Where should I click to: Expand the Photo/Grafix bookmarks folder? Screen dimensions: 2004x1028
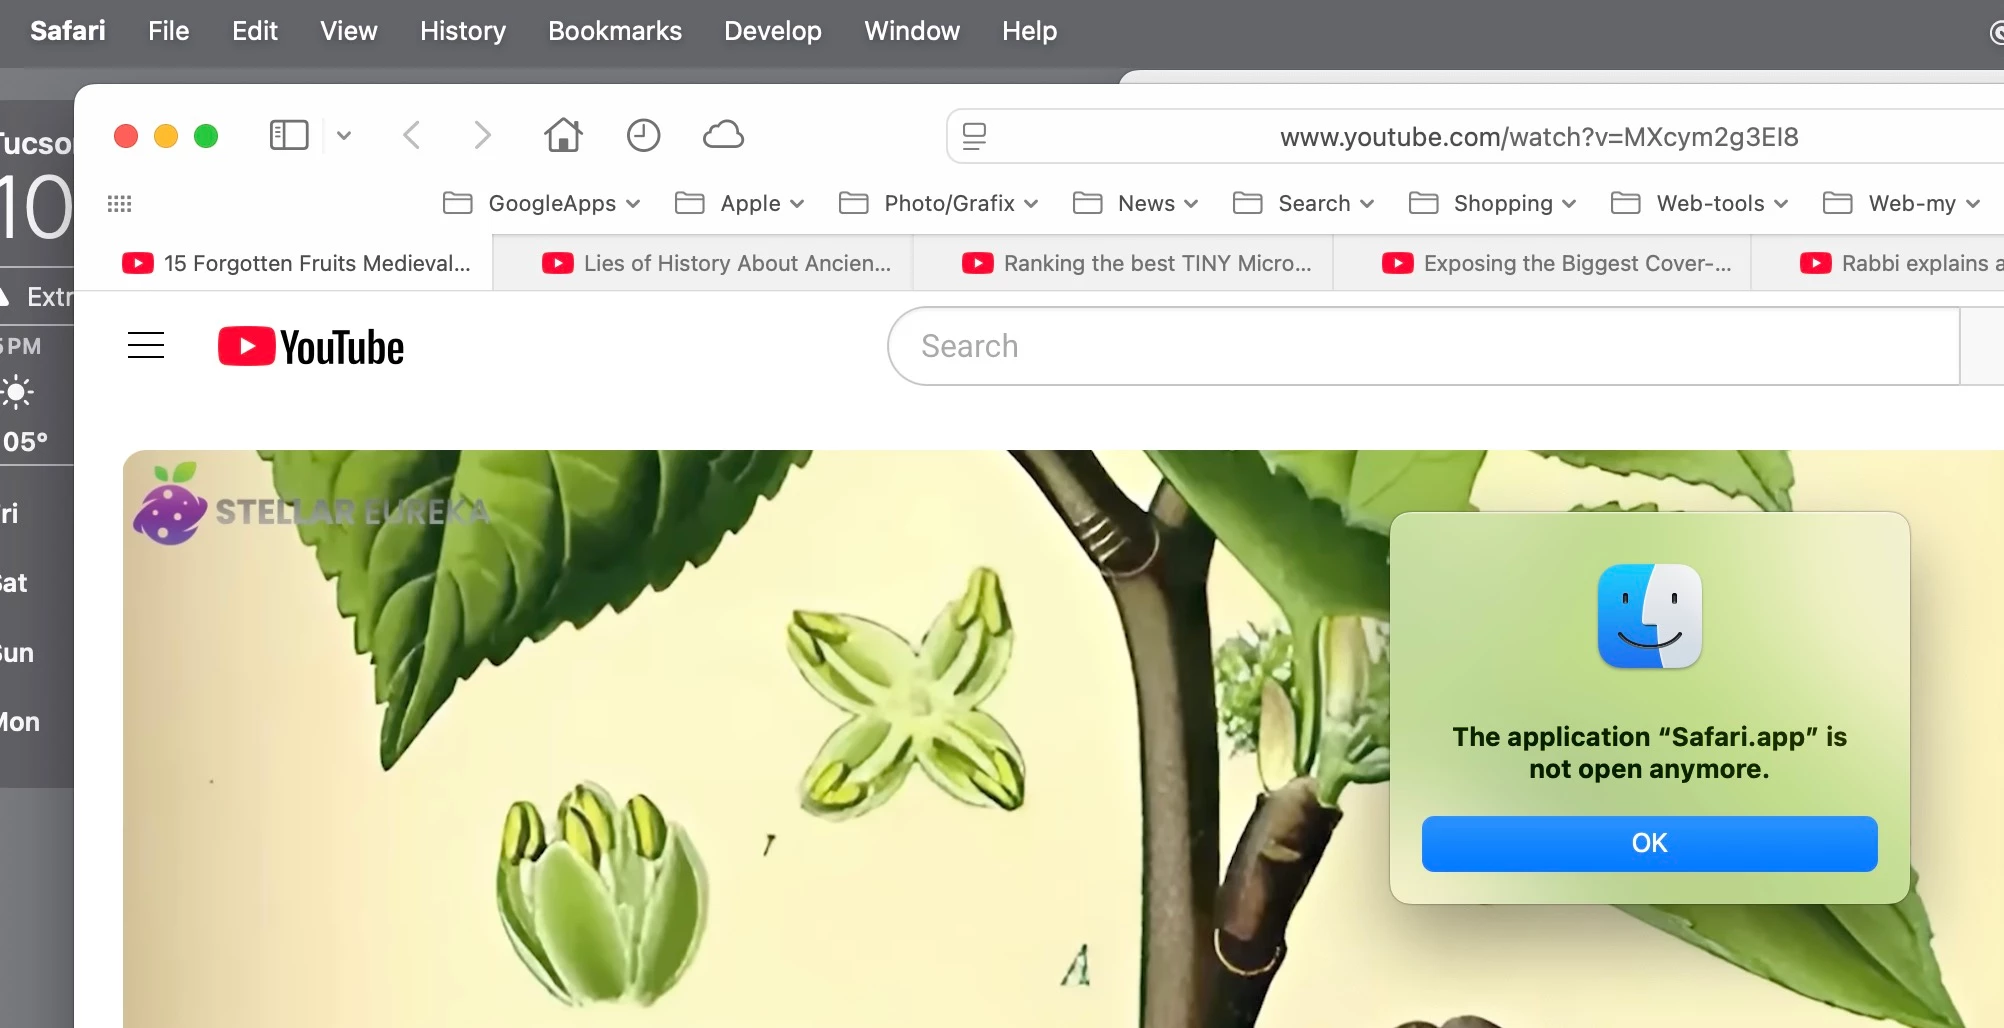point(938,204)
